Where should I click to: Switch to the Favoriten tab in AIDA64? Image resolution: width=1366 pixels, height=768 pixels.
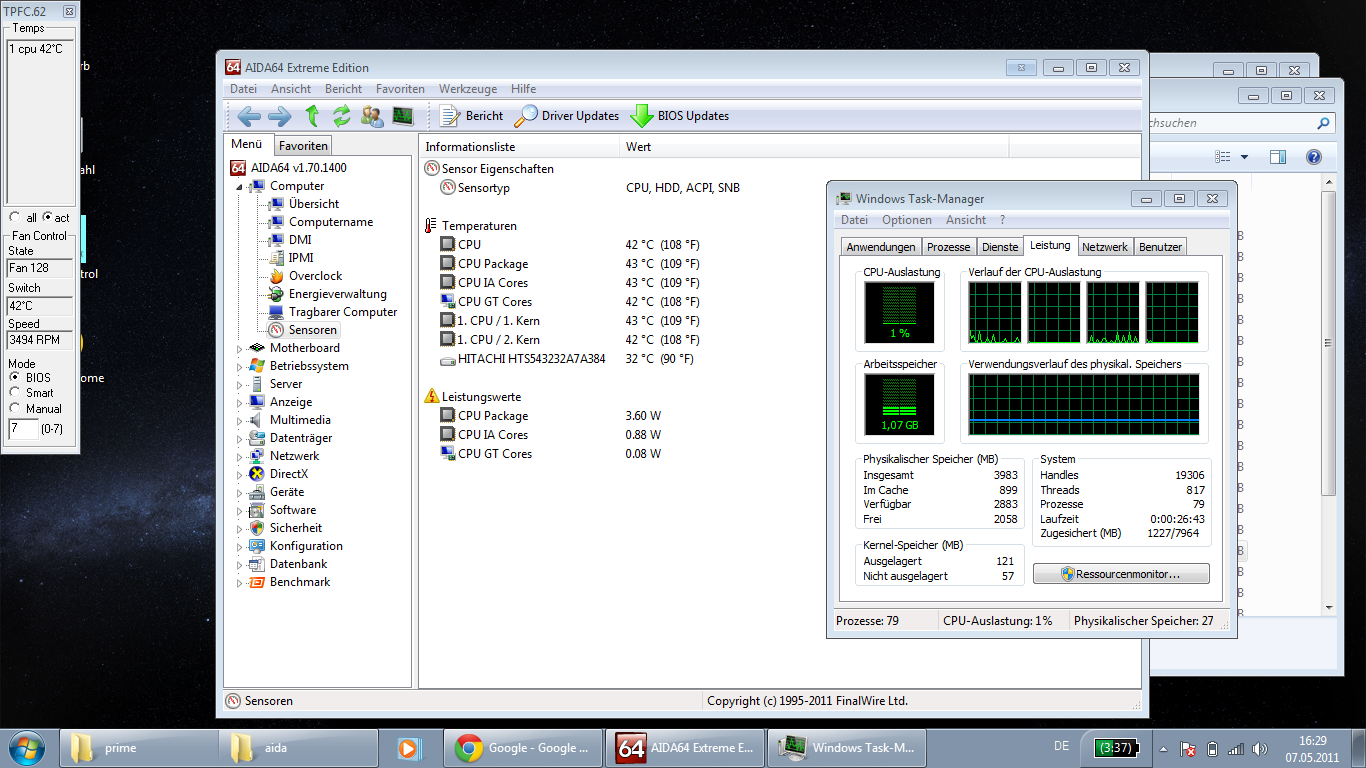click(303, 146)
